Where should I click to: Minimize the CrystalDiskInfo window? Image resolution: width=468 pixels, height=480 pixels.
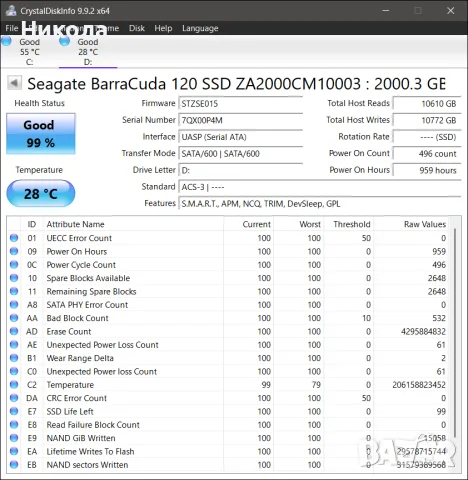(386, 11)
